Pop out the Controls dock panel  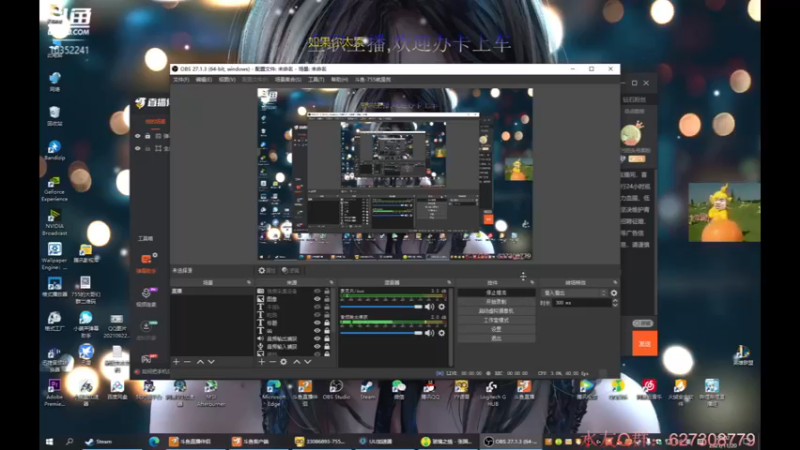(532, 283)
